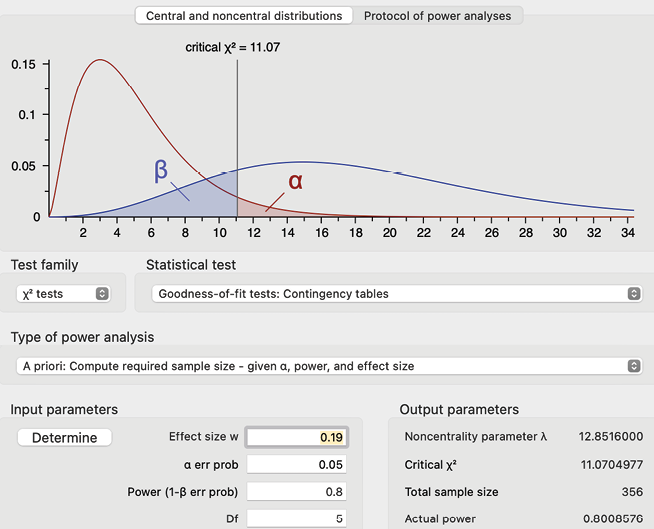Click the Critical χ² output value

coord(609,465)
